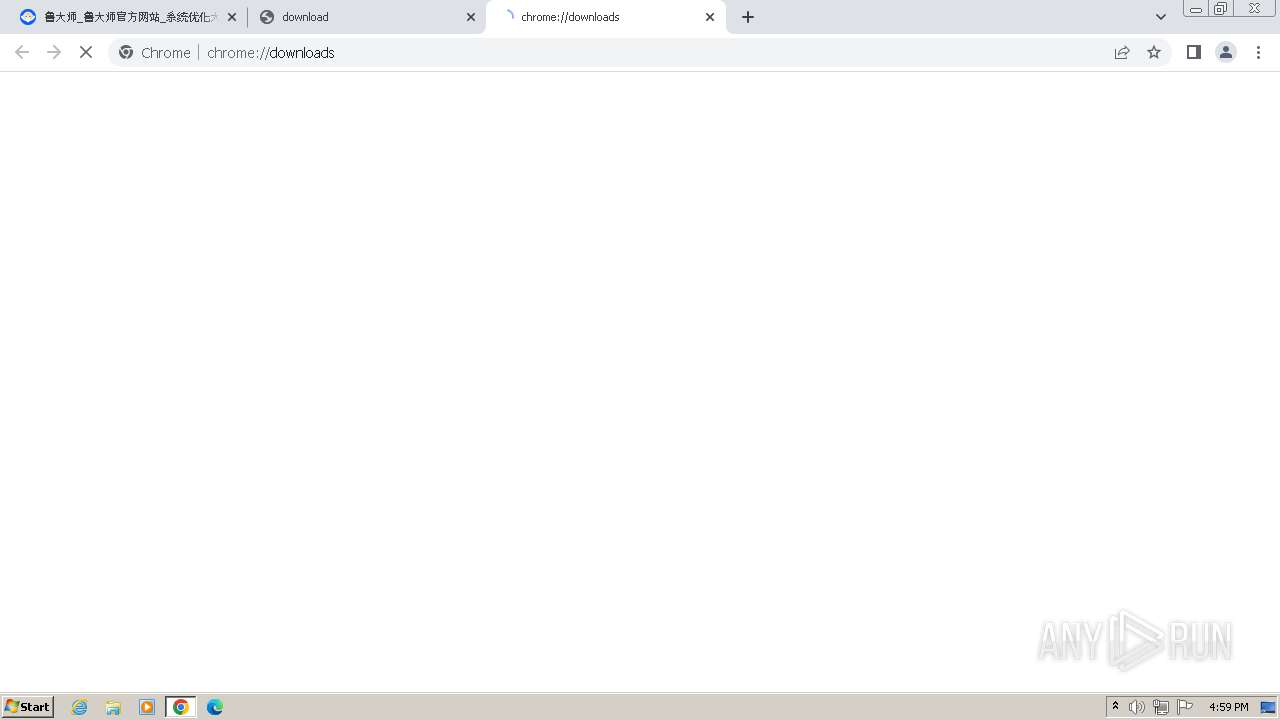This screenshot has width=1280, height=720.
Task: Bookmark this tab with star icon
Action: tap(1154, 52)
